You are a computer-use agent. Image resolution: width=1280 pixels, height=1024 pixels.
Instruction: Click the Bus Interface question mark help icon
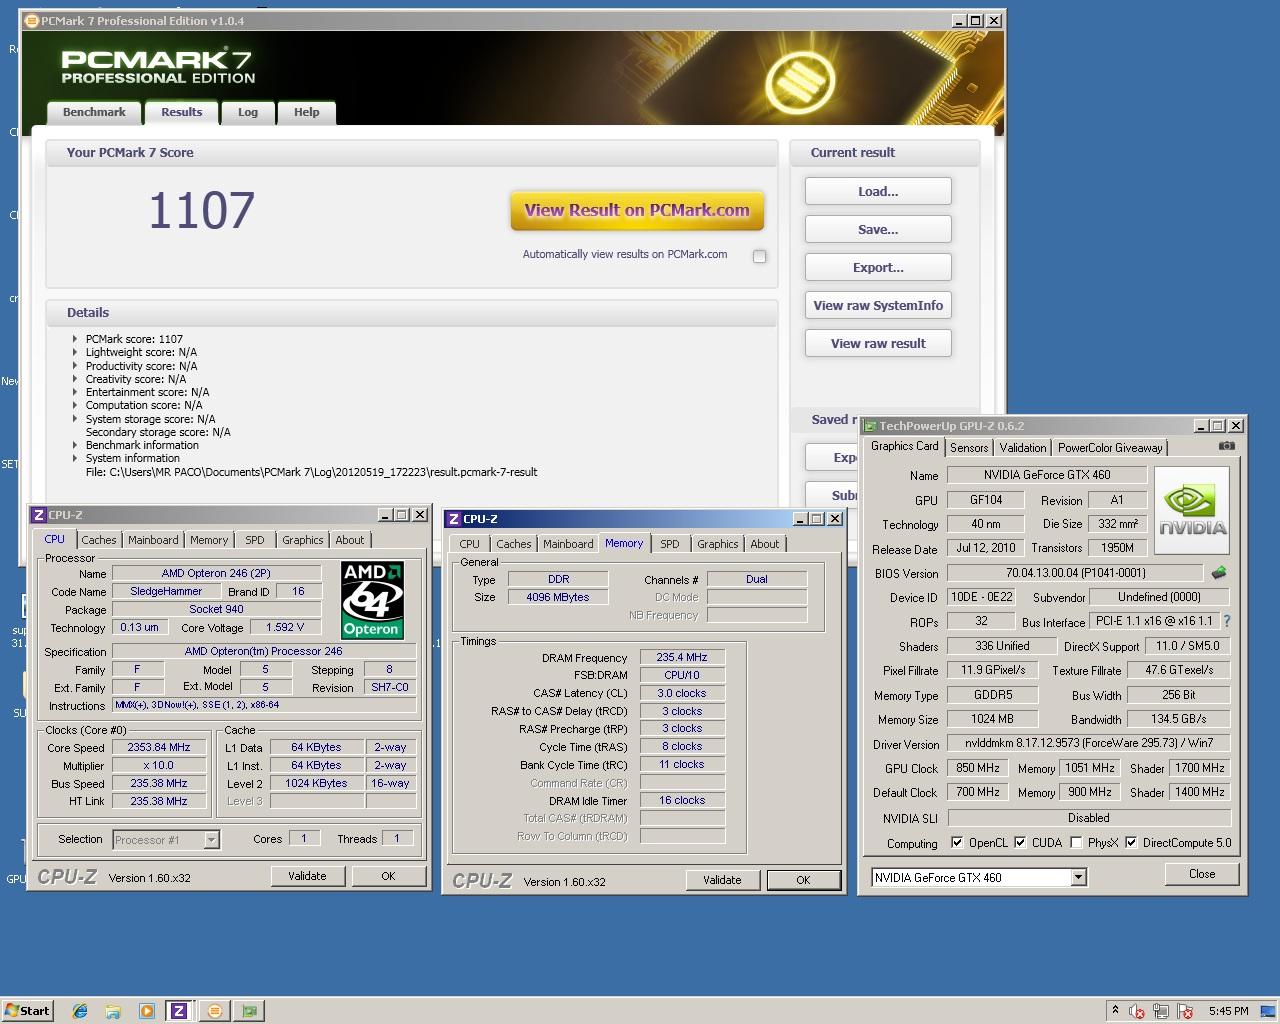1226,621
